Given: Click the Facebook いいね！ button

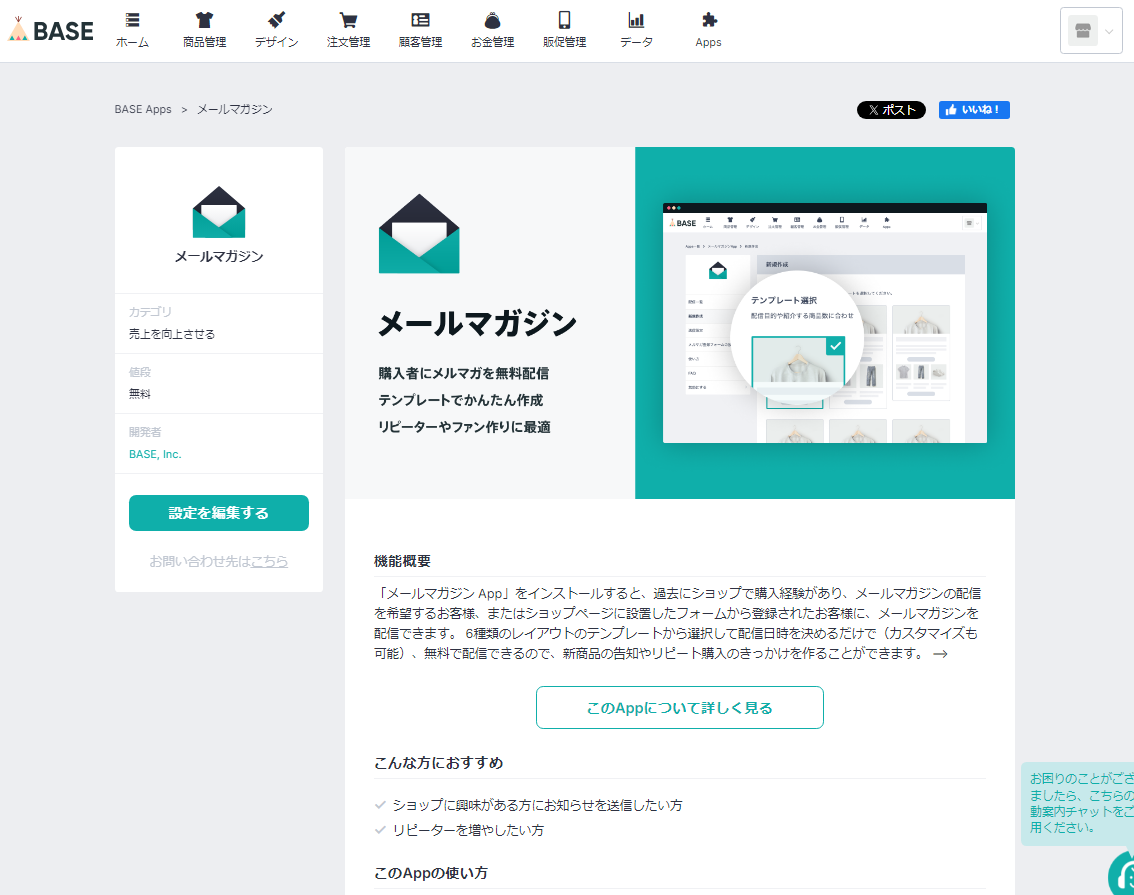Looking at the screenshot, I should (x=974, y=110).
